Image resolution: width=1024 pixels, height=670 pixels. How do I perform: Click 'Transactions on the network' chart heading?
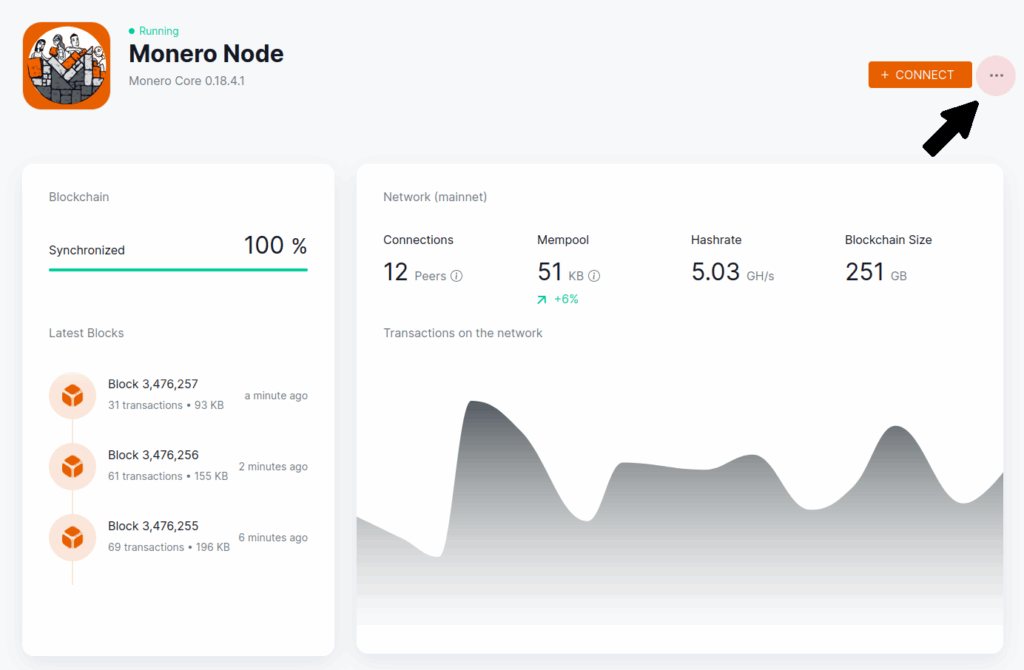[462, 333]
